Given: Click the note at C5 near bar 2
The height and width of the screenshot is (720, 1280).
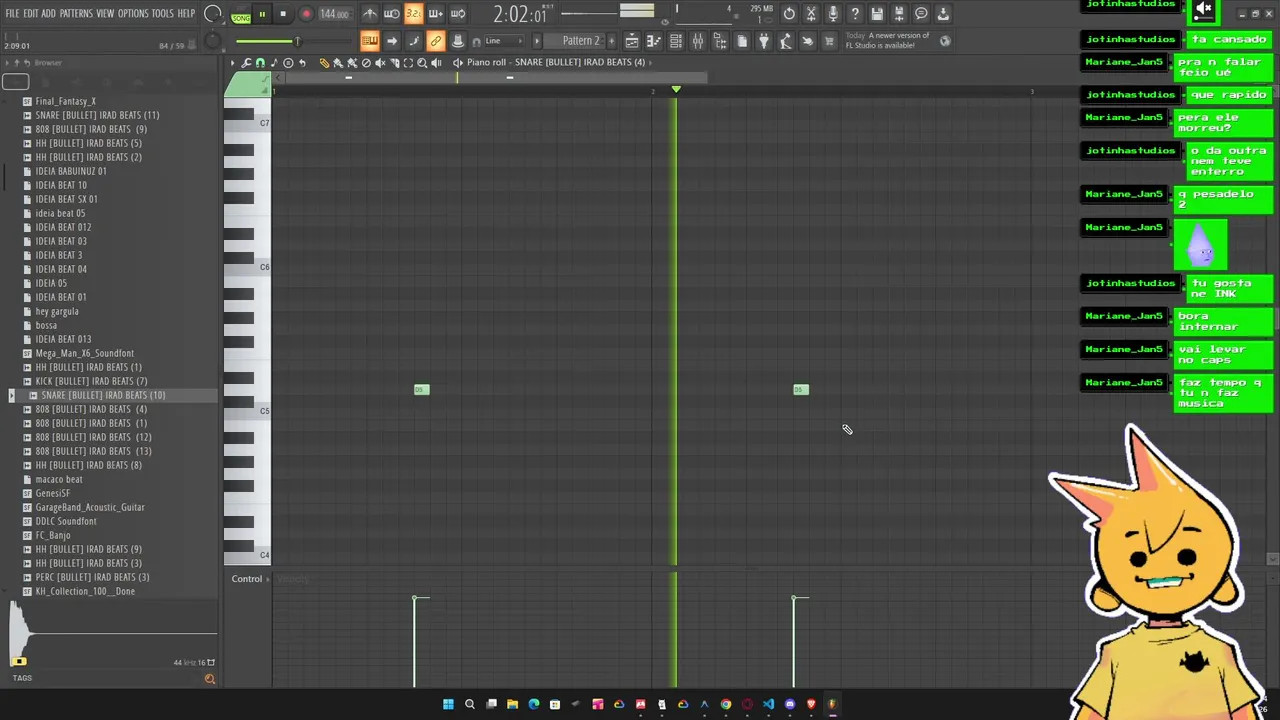Looking at the screenshot, I should (801, 389).
